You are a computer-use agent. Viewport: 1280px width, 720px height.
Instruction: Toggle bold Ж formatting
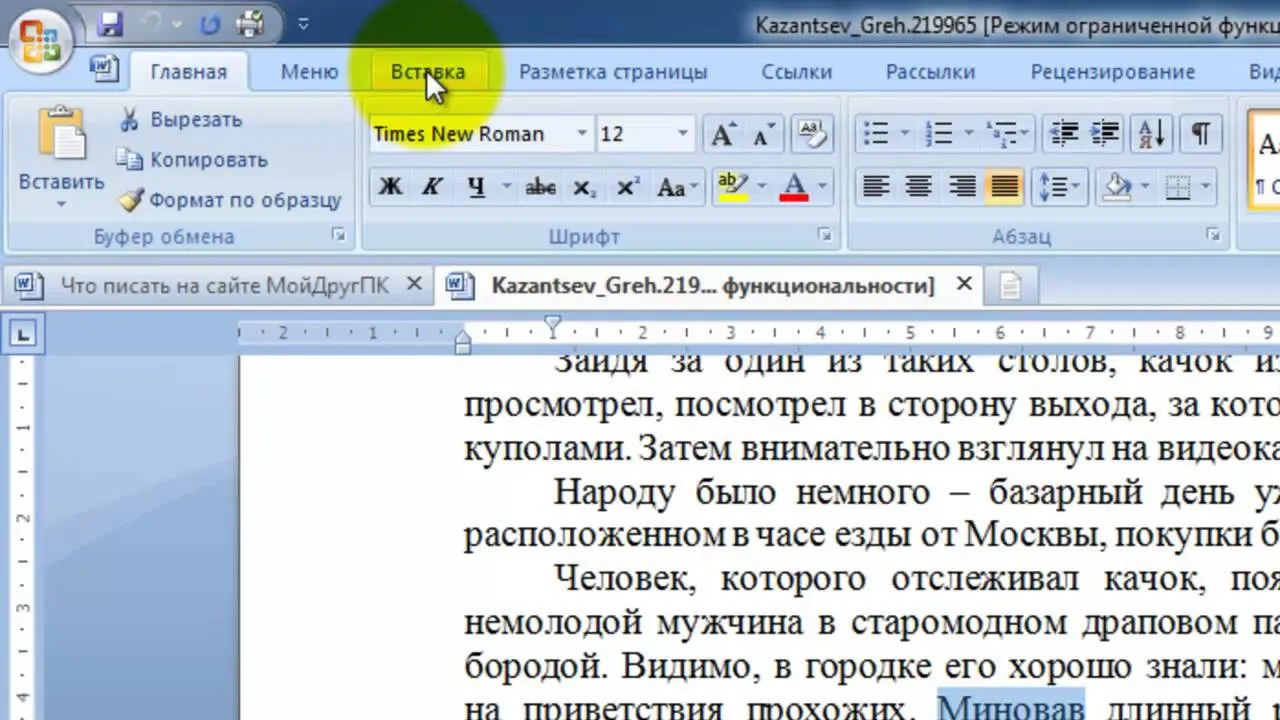coord(391,187)
